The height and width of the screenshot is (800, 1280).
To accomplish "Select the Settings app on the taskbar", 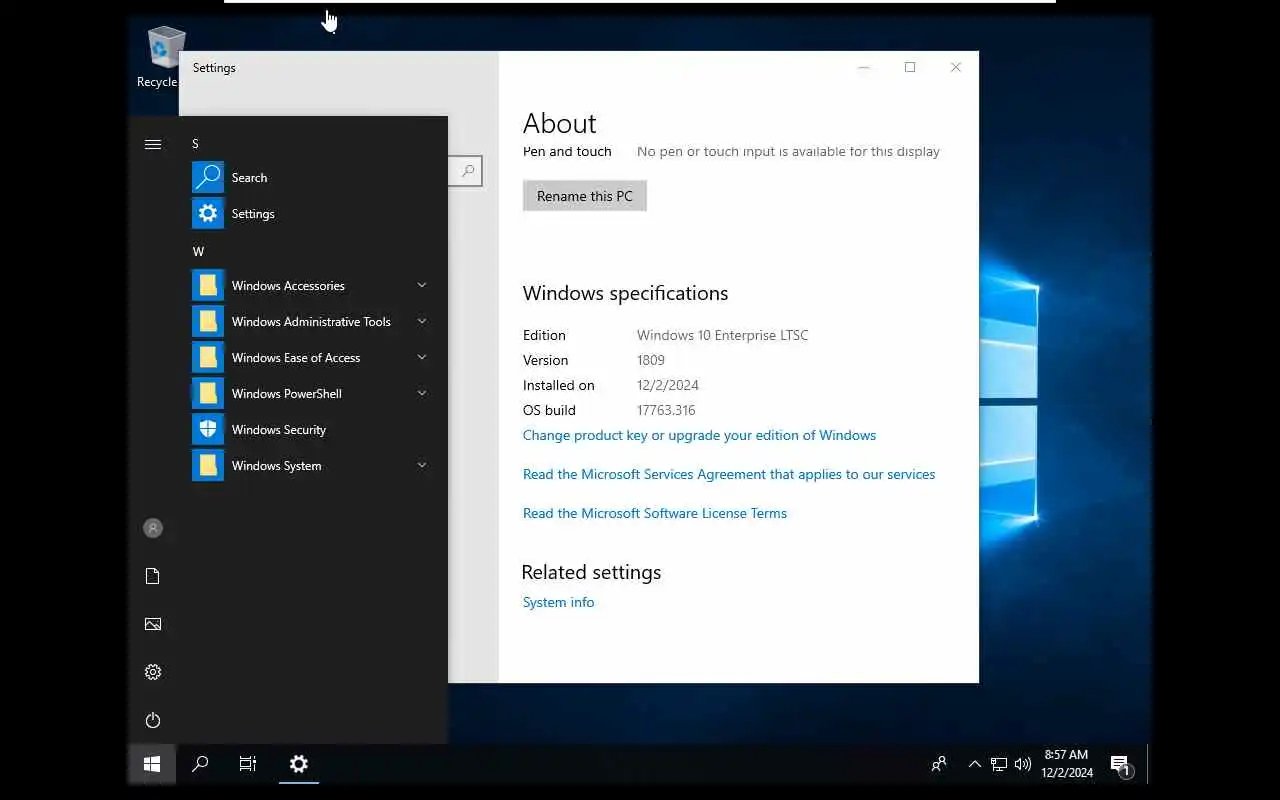I will pyautogui.click(x=298, y=764).
